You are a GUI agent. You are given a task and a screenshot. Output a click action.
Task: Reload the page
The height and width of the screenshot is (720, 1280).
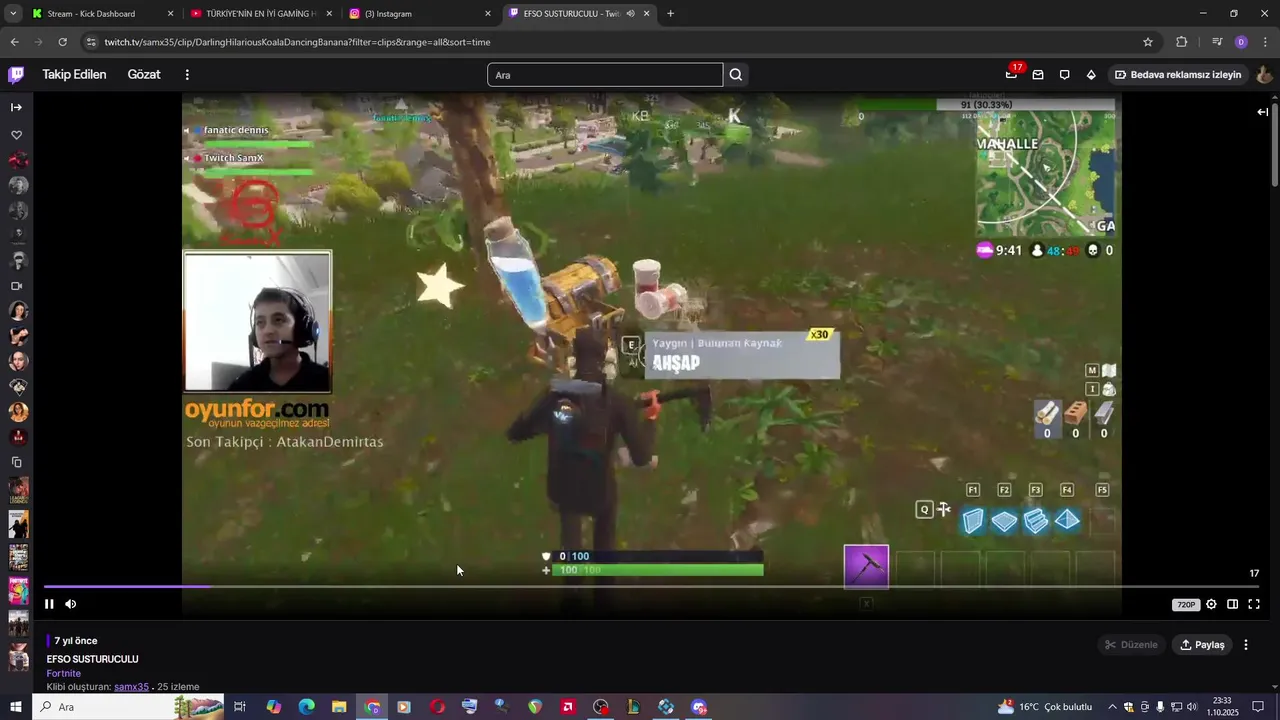[x=62, y=42]
